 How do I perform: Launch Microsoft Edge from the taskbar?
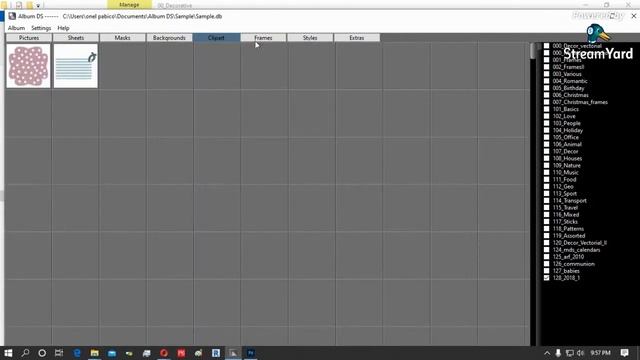[77, 353]
